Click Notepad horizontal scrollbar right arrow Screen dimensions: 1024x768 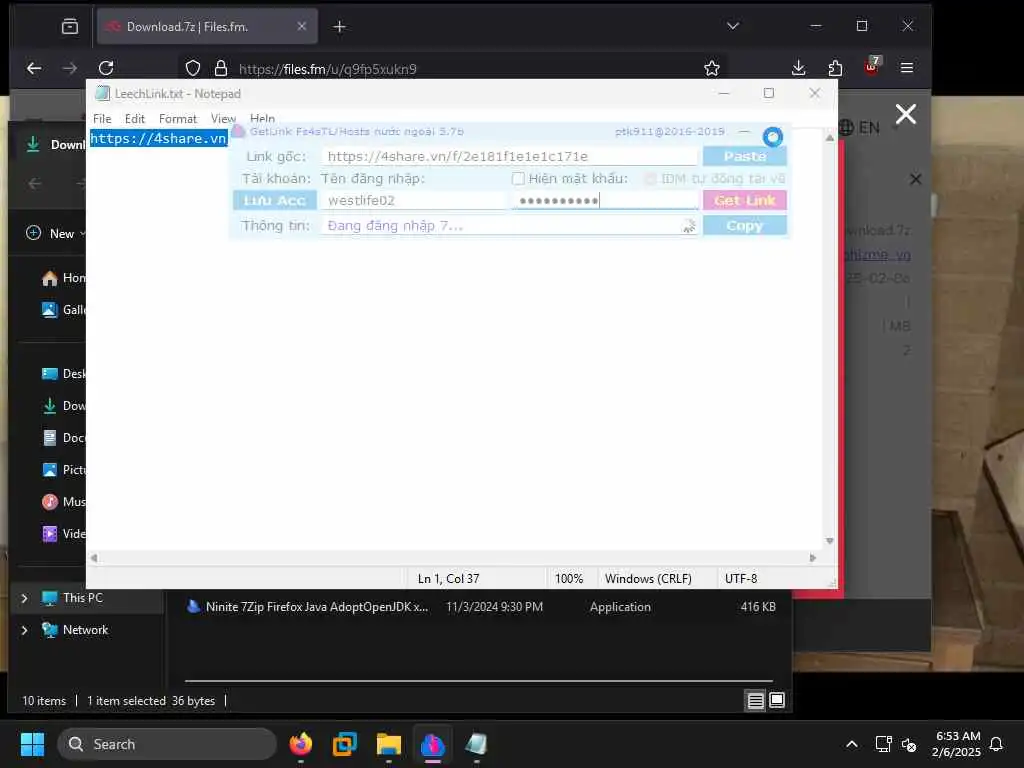[x=812, y=558]
